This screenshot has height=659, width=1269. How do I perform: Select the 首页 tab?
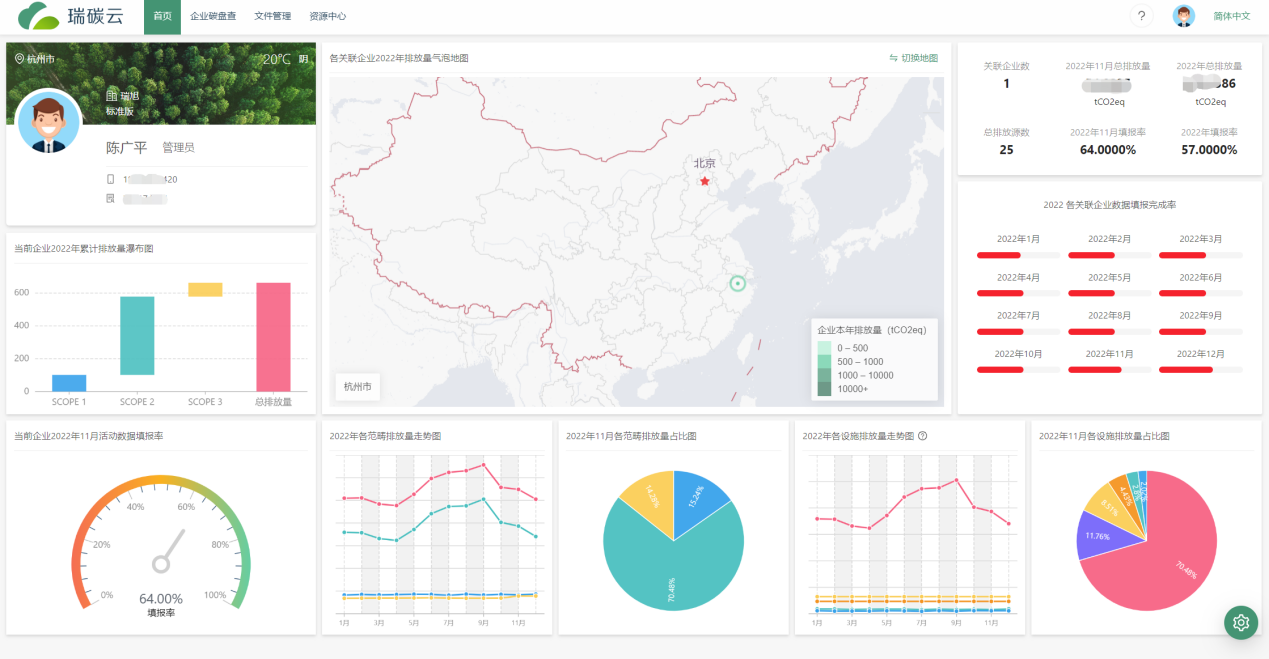[x=163, y=16]
